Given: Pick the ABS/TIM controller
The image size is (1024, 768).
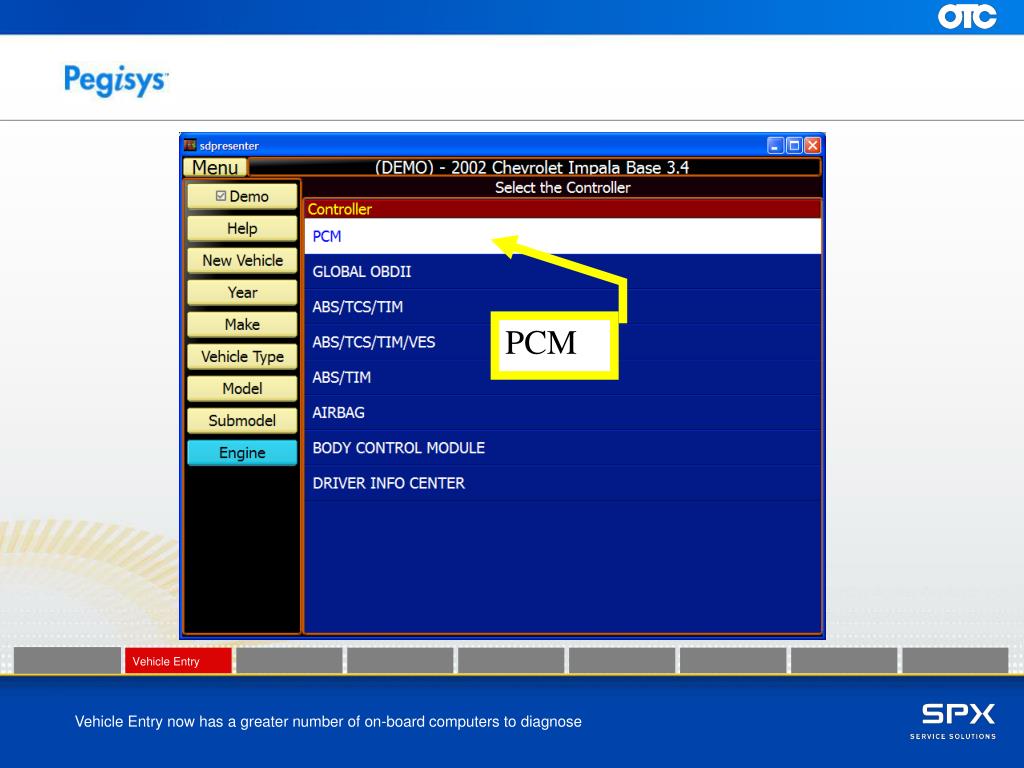Looking at the screenshot, I should [x=562, y=377].
